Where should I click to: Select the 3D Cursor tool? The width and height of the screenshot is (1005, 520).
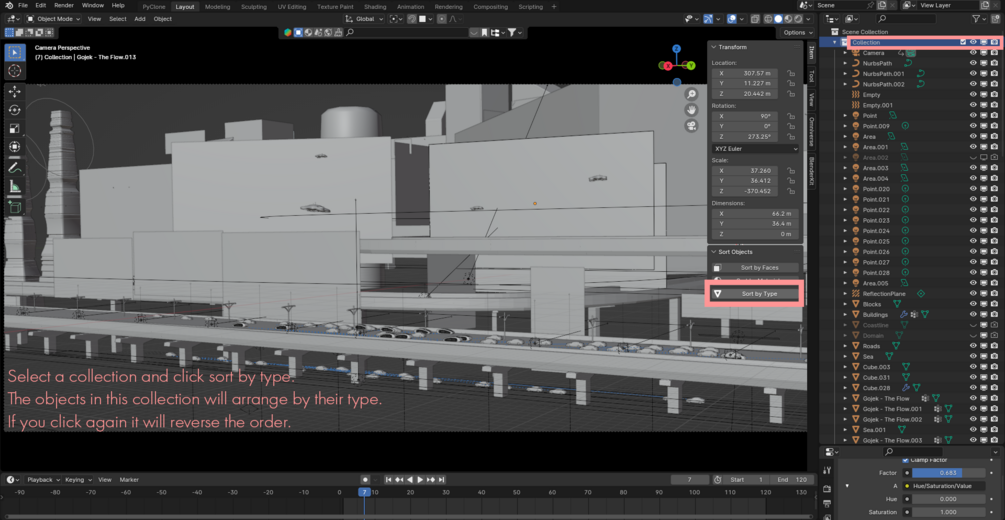pos(15,70)
